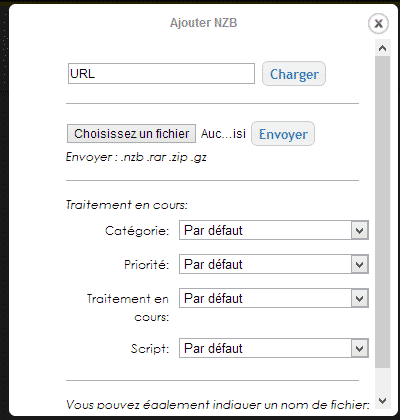
Task: Click the Catégorie field label
Action: point(137,231)
